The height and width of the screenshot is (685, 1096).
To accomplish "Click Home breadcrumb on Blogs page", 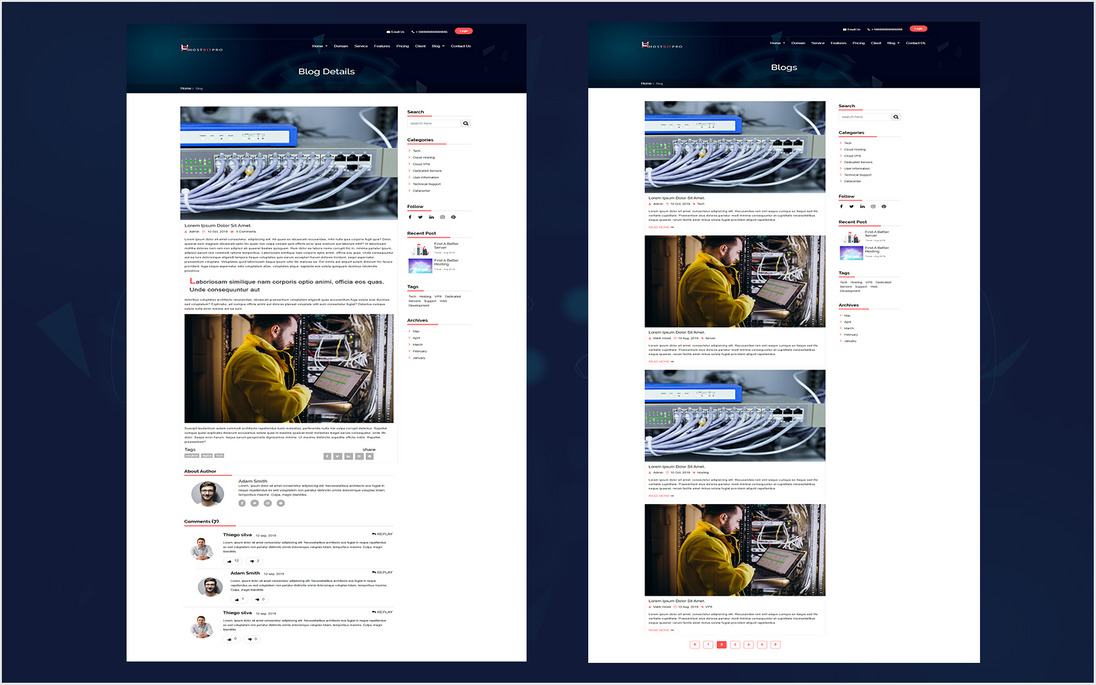I will click(x=646, y=83).
